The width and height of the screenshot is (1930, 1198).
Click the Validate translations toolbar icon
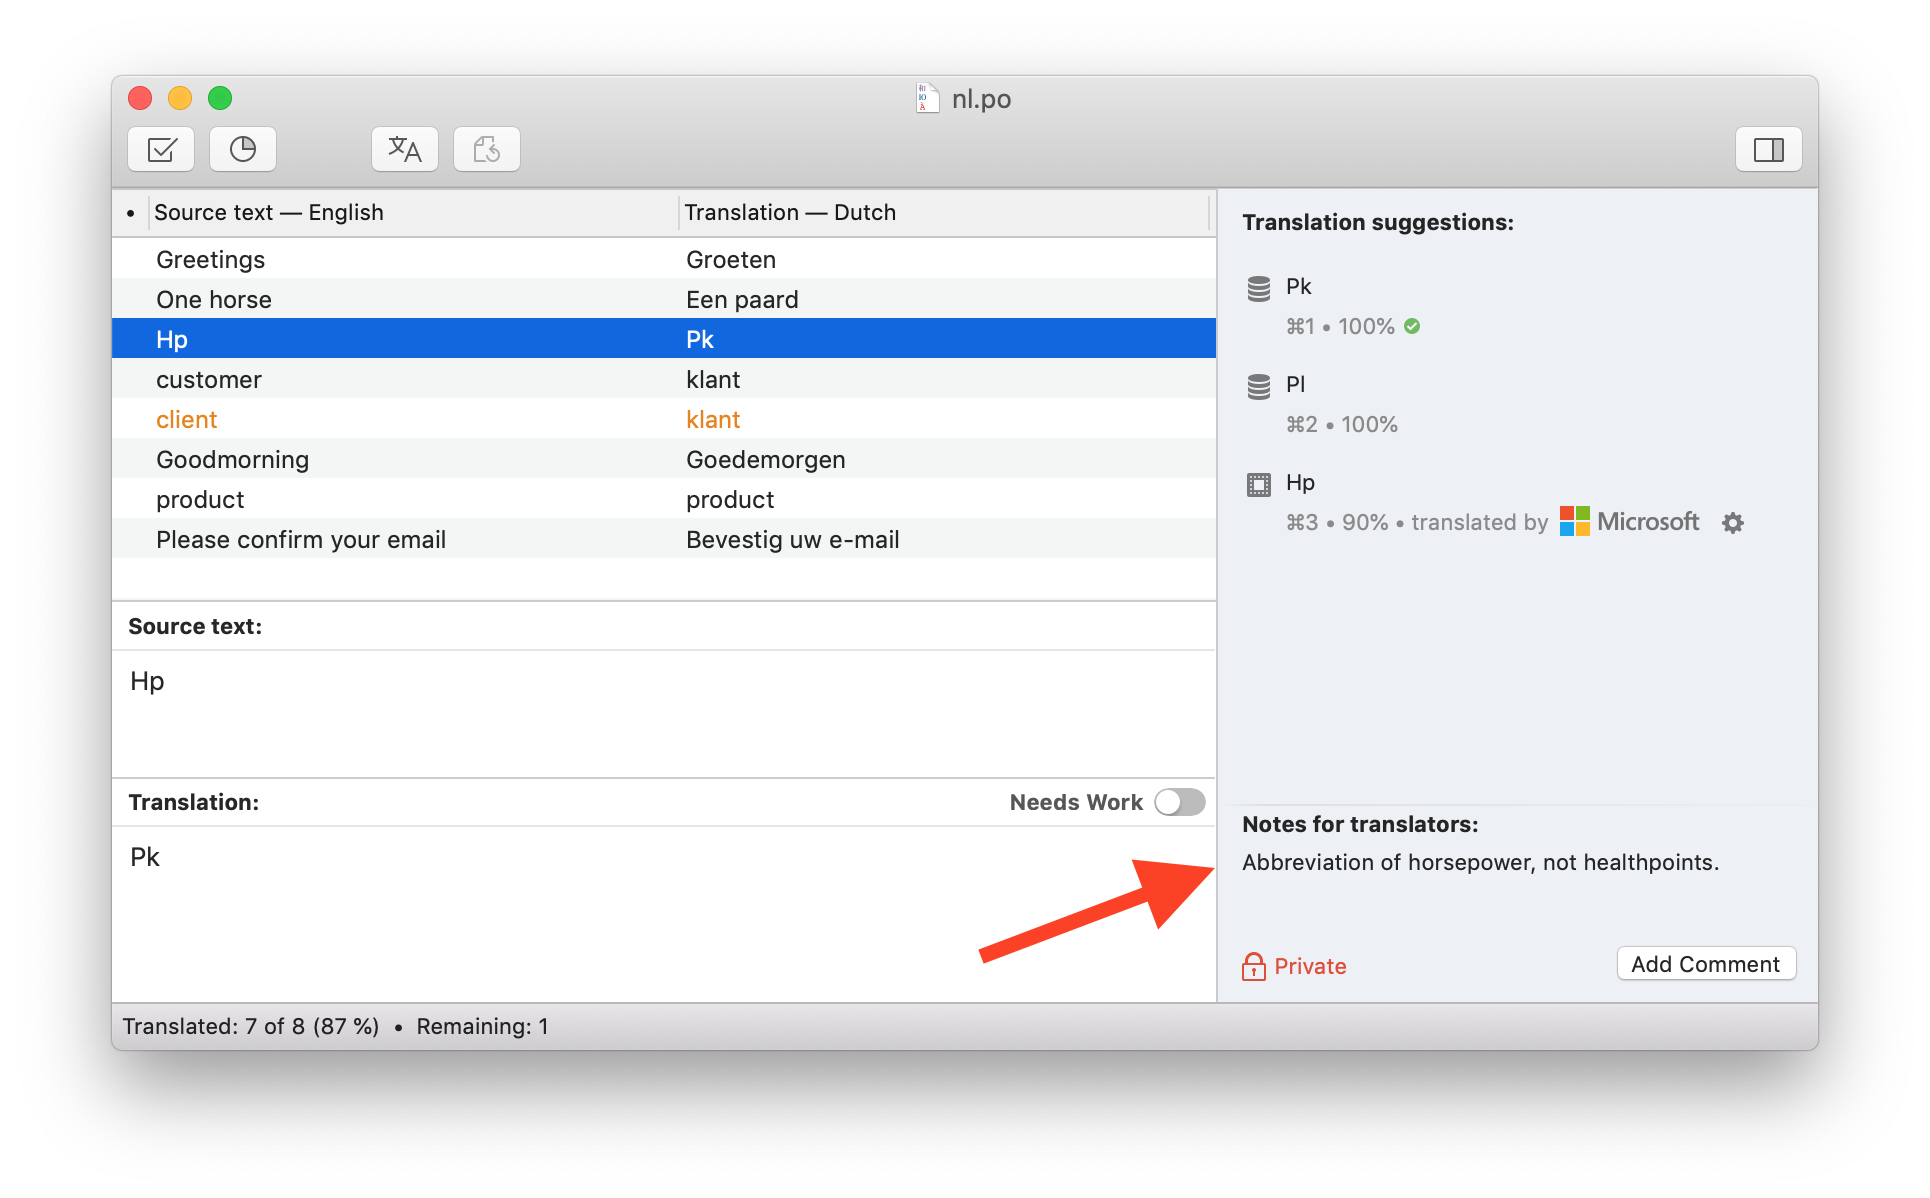click(x=161, y=150)
